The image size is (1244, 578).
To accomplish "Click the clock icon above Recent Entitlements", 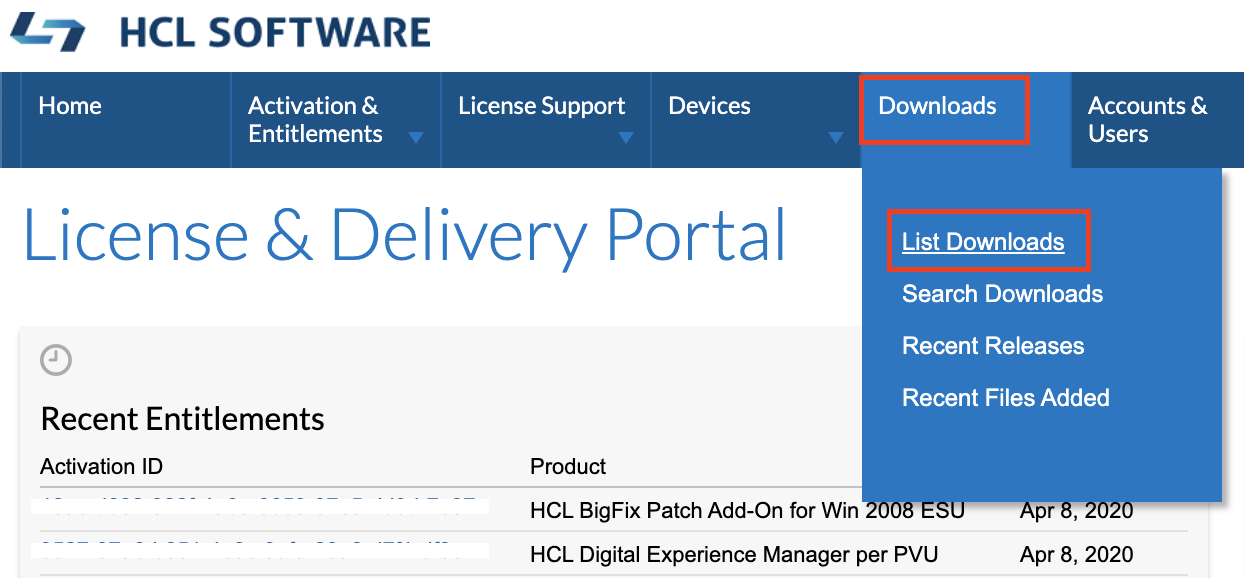I will click(56, 360).
